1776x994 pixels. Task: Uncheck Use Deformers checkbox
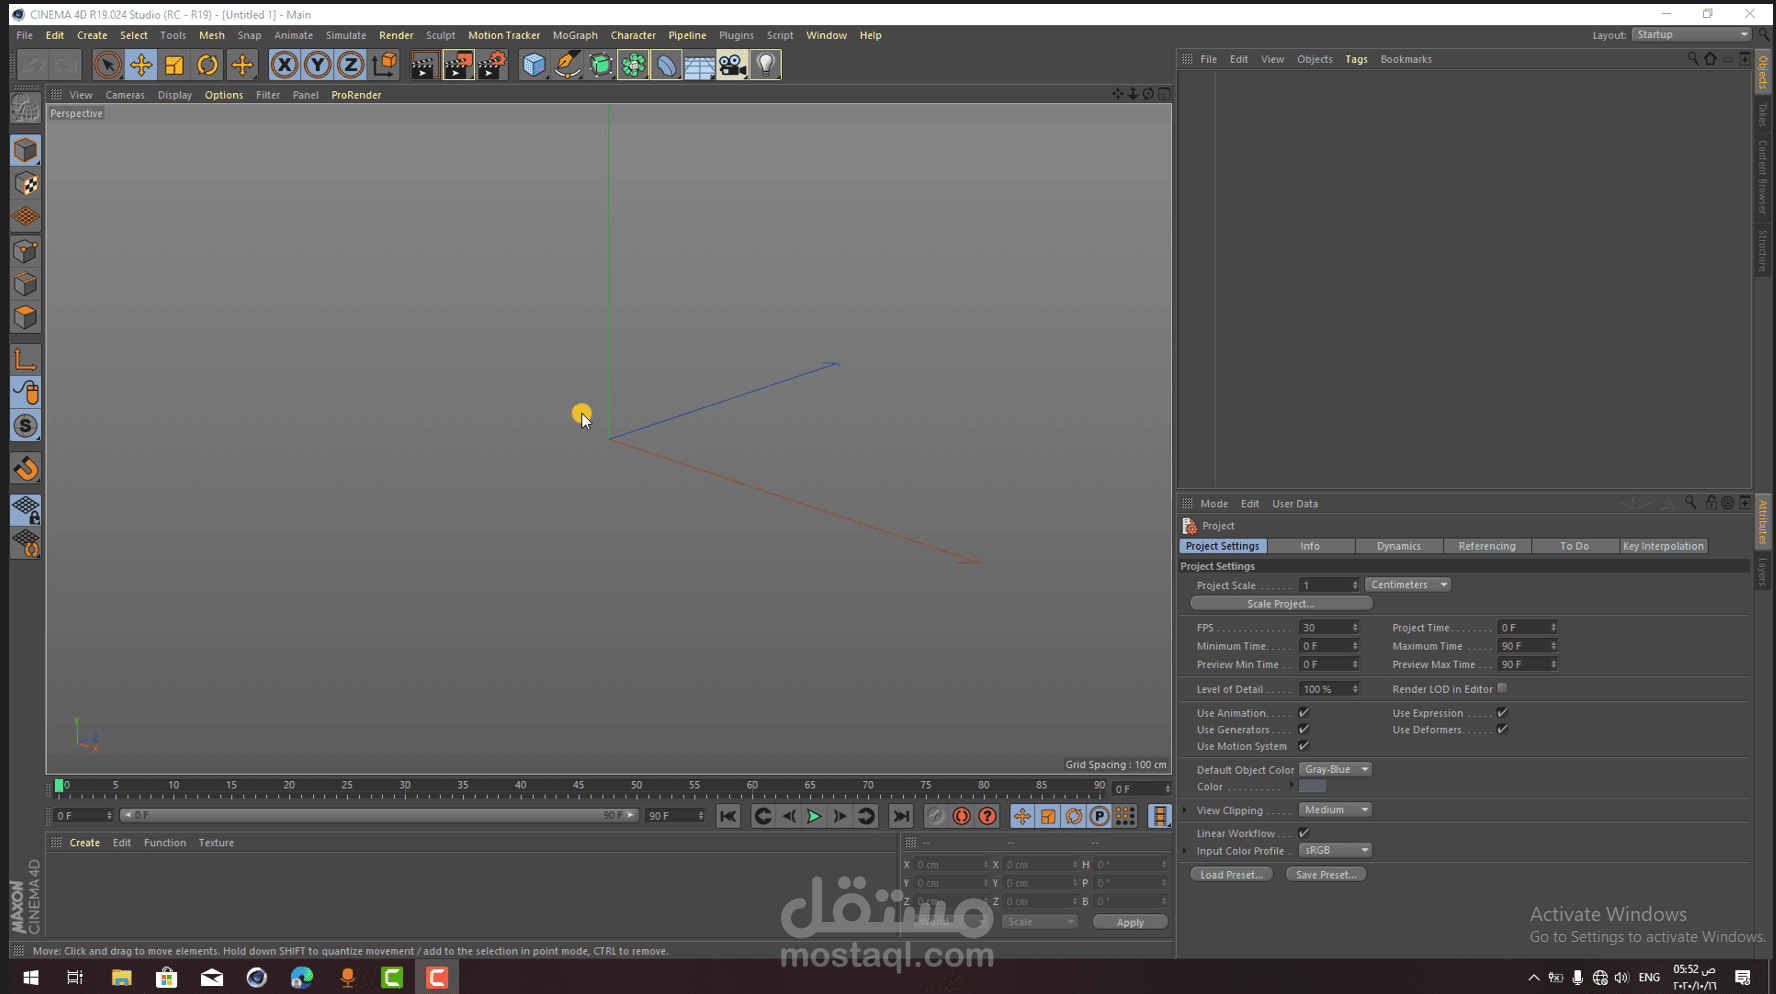(x=1502, y=730)
